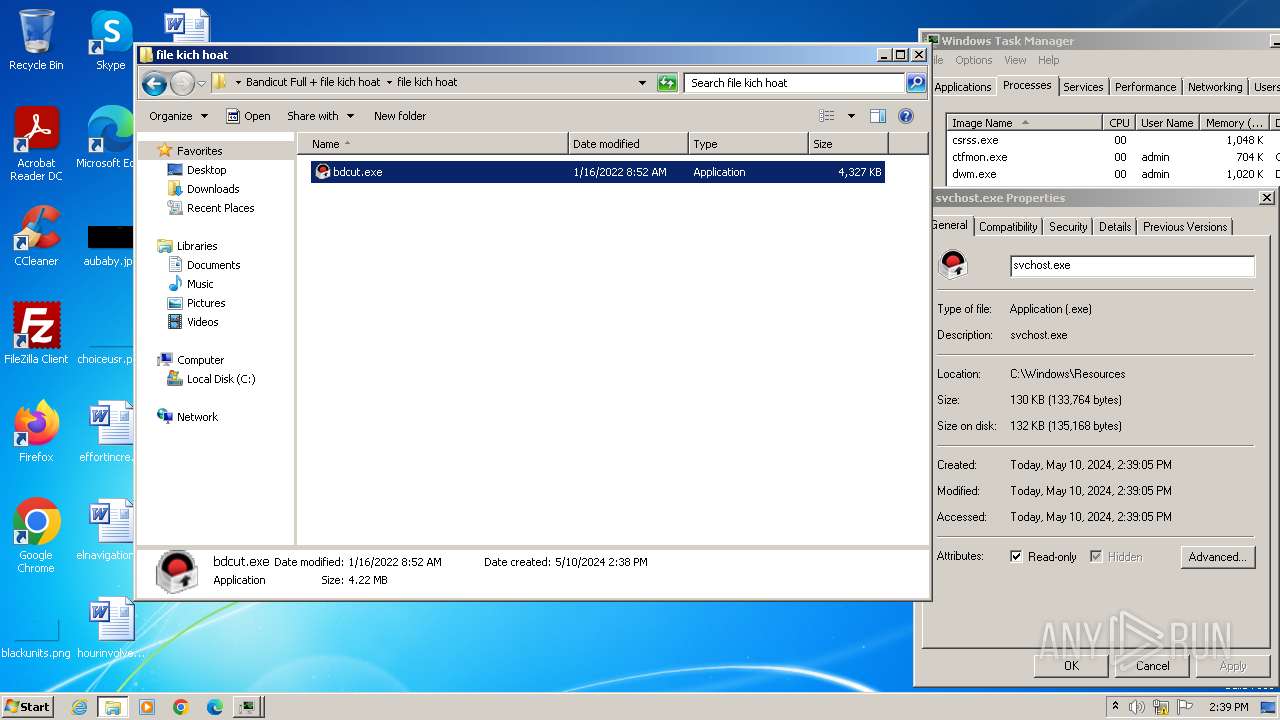1280x720 pixels.
Task: Open the Recycle Bin desktop icon
Action: 36,40
